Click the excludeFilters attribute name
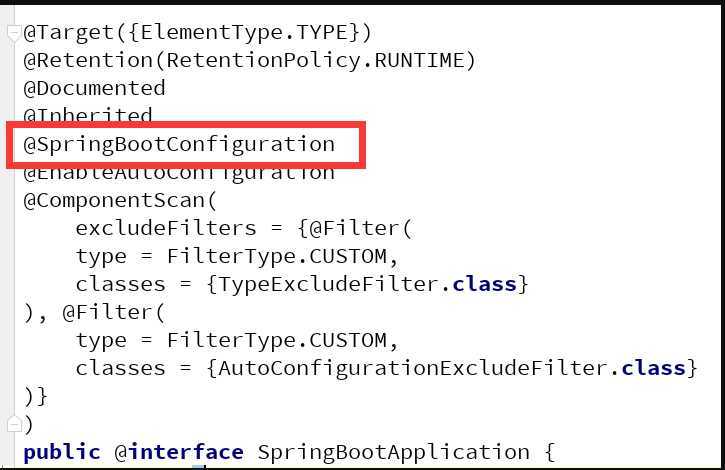The image size is (725, 470). [166, 229]
